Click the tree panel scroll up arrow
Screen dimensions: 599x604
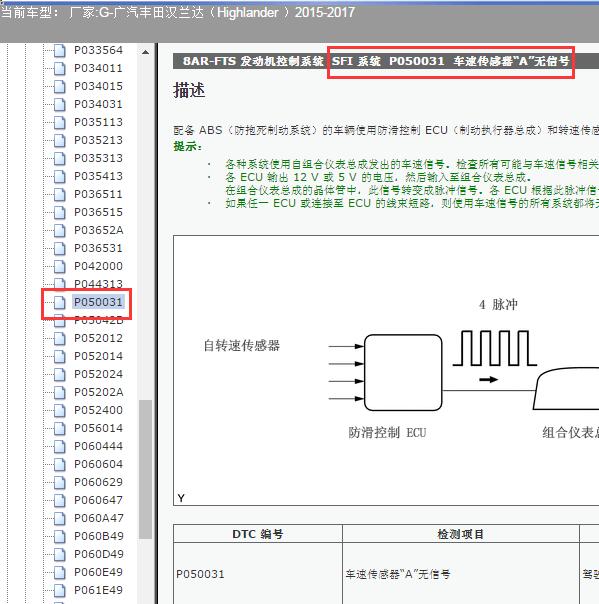[x=145, y=52]
